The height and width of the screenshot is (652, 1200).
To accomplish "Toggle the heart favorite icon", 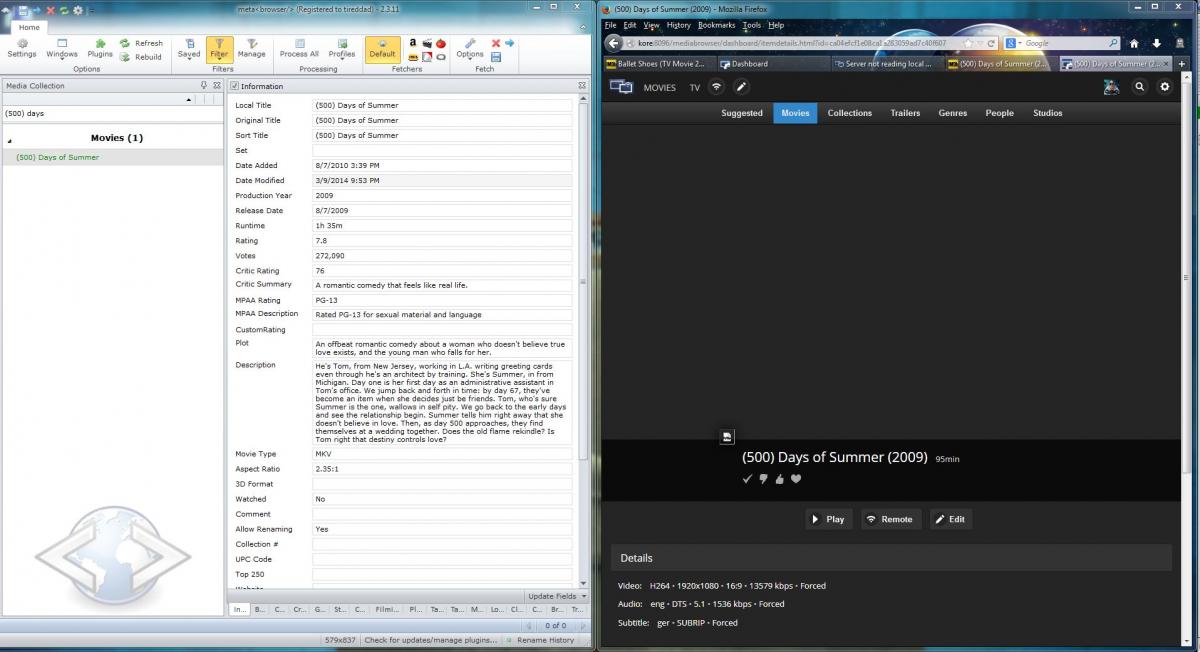I will click(796, 479).
